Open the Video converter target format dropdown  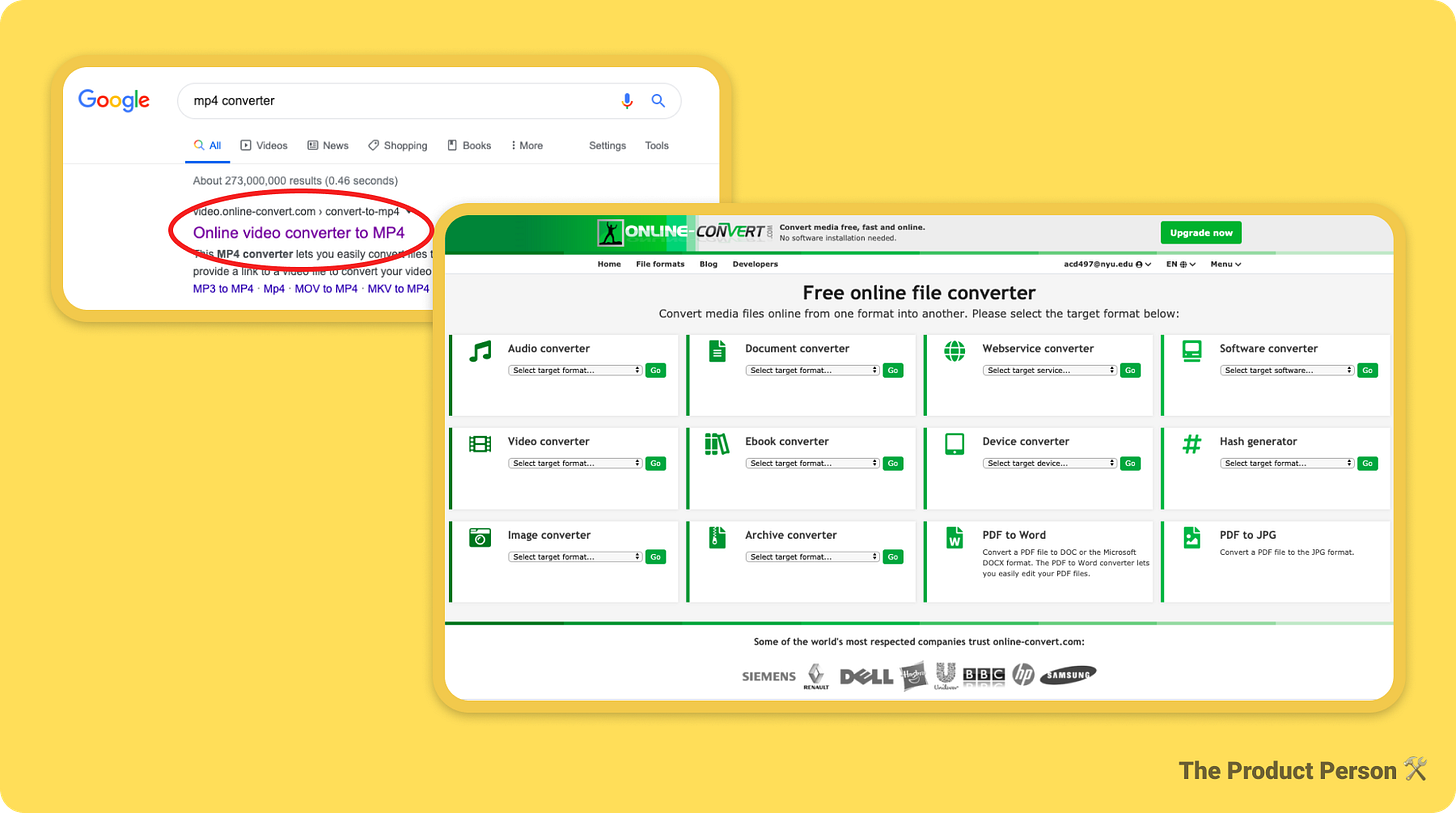pyautogui.click(x=575, y=463)
